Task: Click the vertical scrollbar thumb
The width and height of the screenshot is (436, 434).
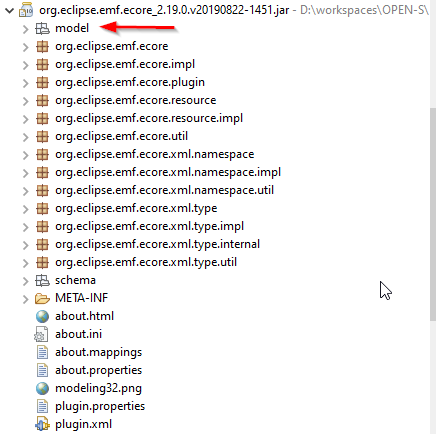Action: [x=433, y=214]
